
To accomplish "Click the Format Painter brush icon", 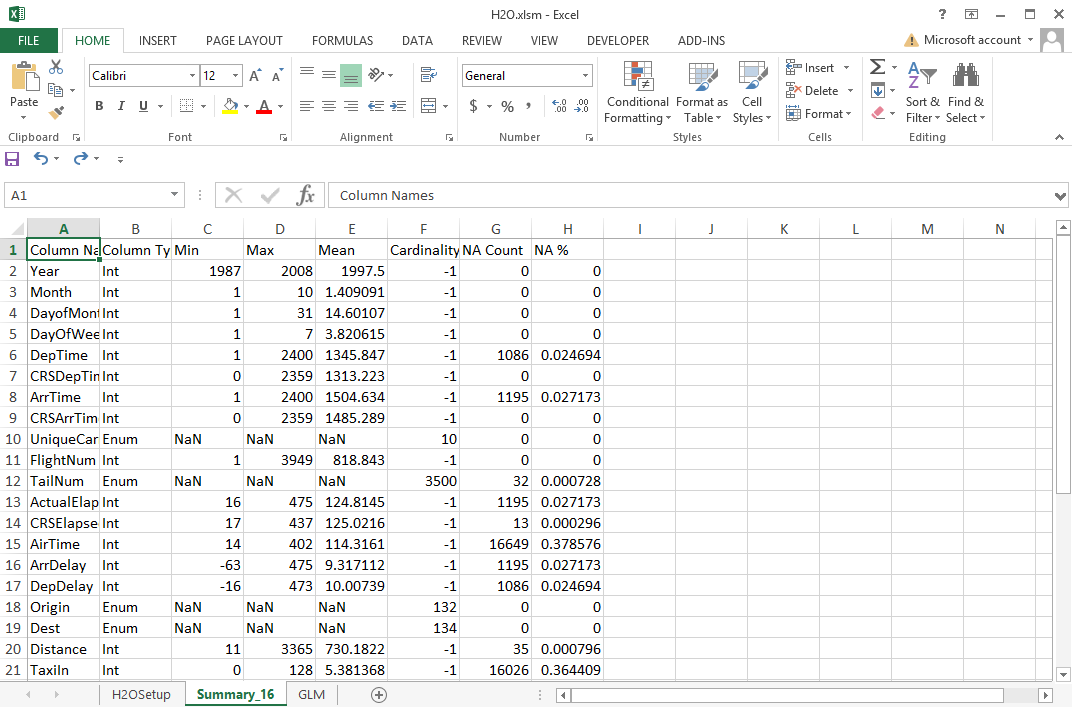I will pyautogui.click(x=56, y=113).
